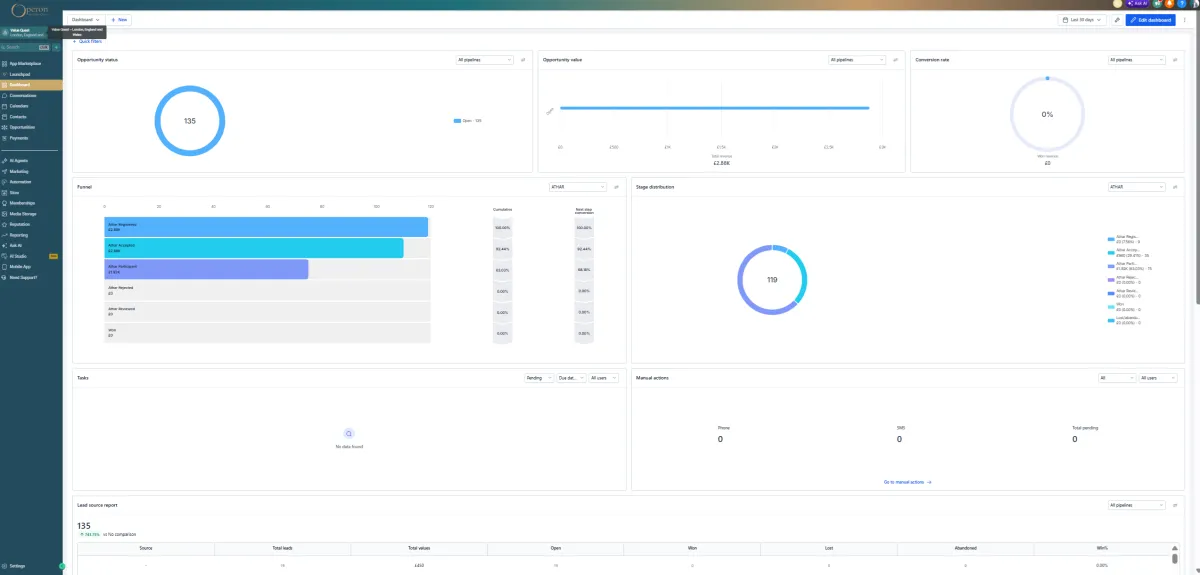The width and height of the screenshot is (1200, 575).
Task: Follow the Go to manual actions link
Action: (908, 482)
